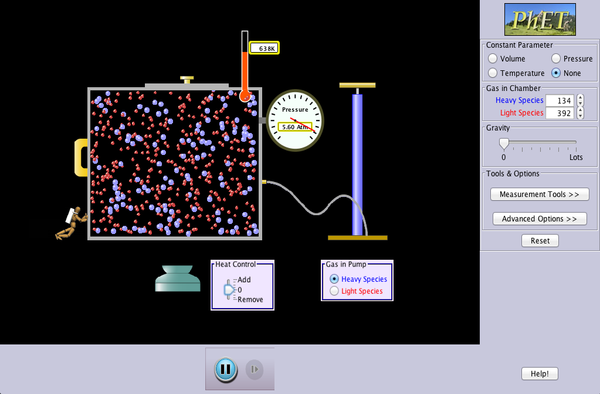Select None as constant parameter
600x394 pixels.
556,73
